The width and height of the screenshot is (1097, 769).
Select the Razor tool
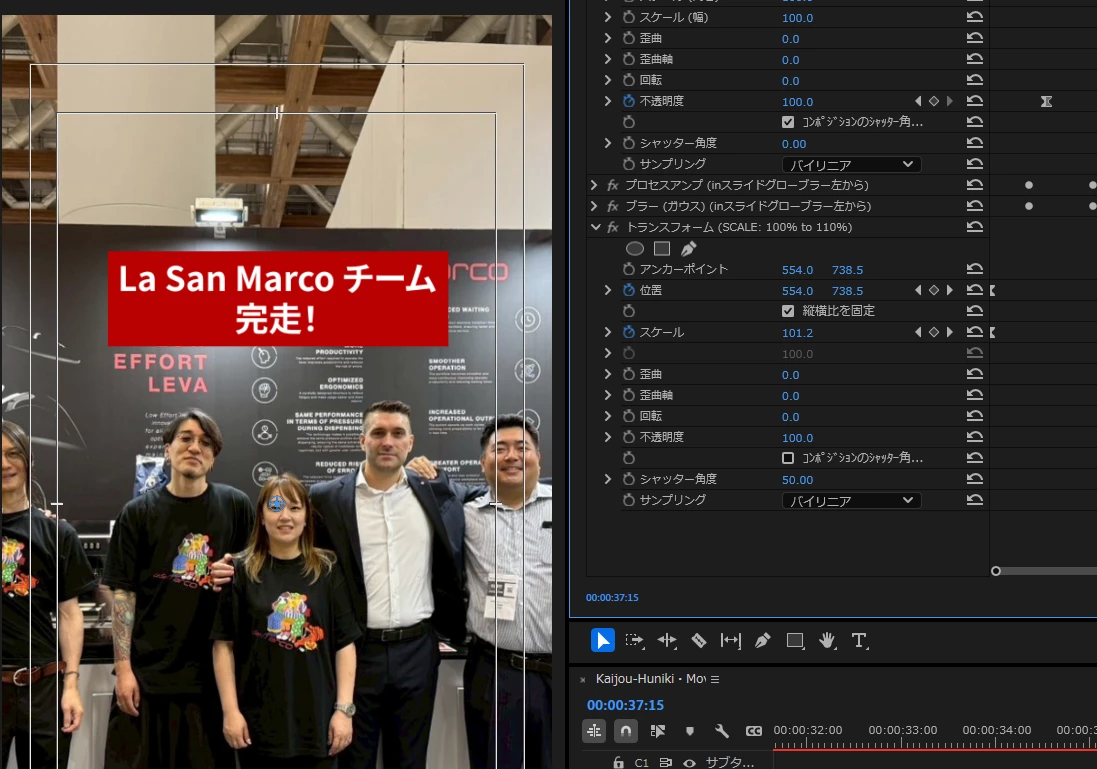coord(699,640)
